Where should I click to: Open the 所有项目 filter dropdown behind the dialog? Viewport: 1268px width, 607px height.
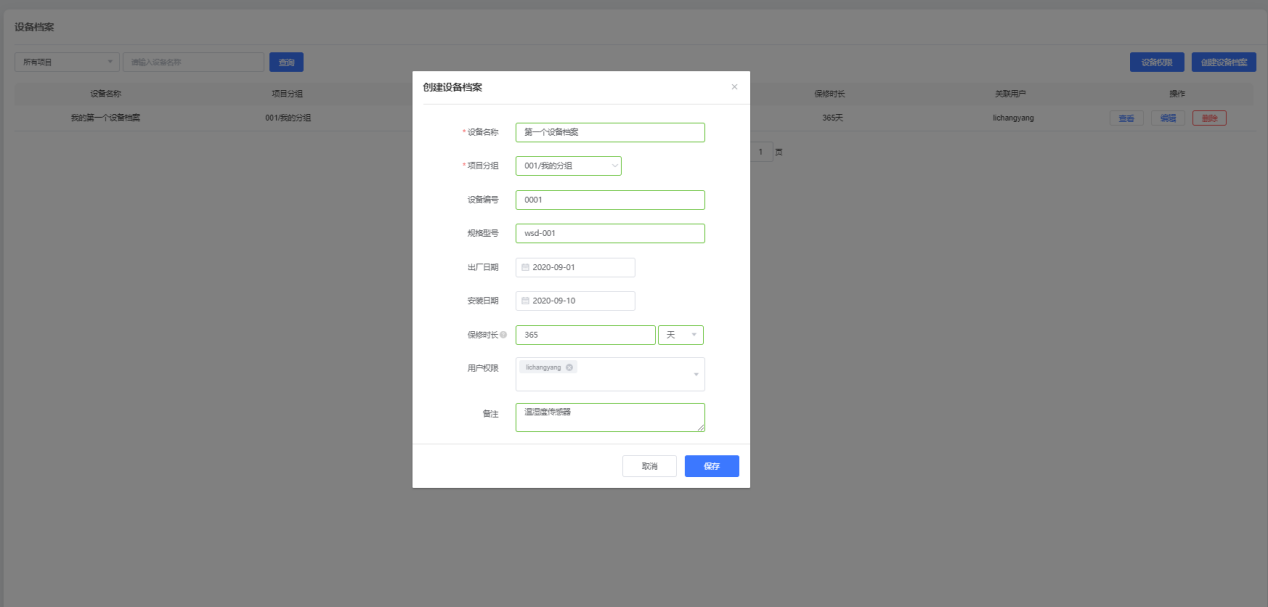pos(66,62)
